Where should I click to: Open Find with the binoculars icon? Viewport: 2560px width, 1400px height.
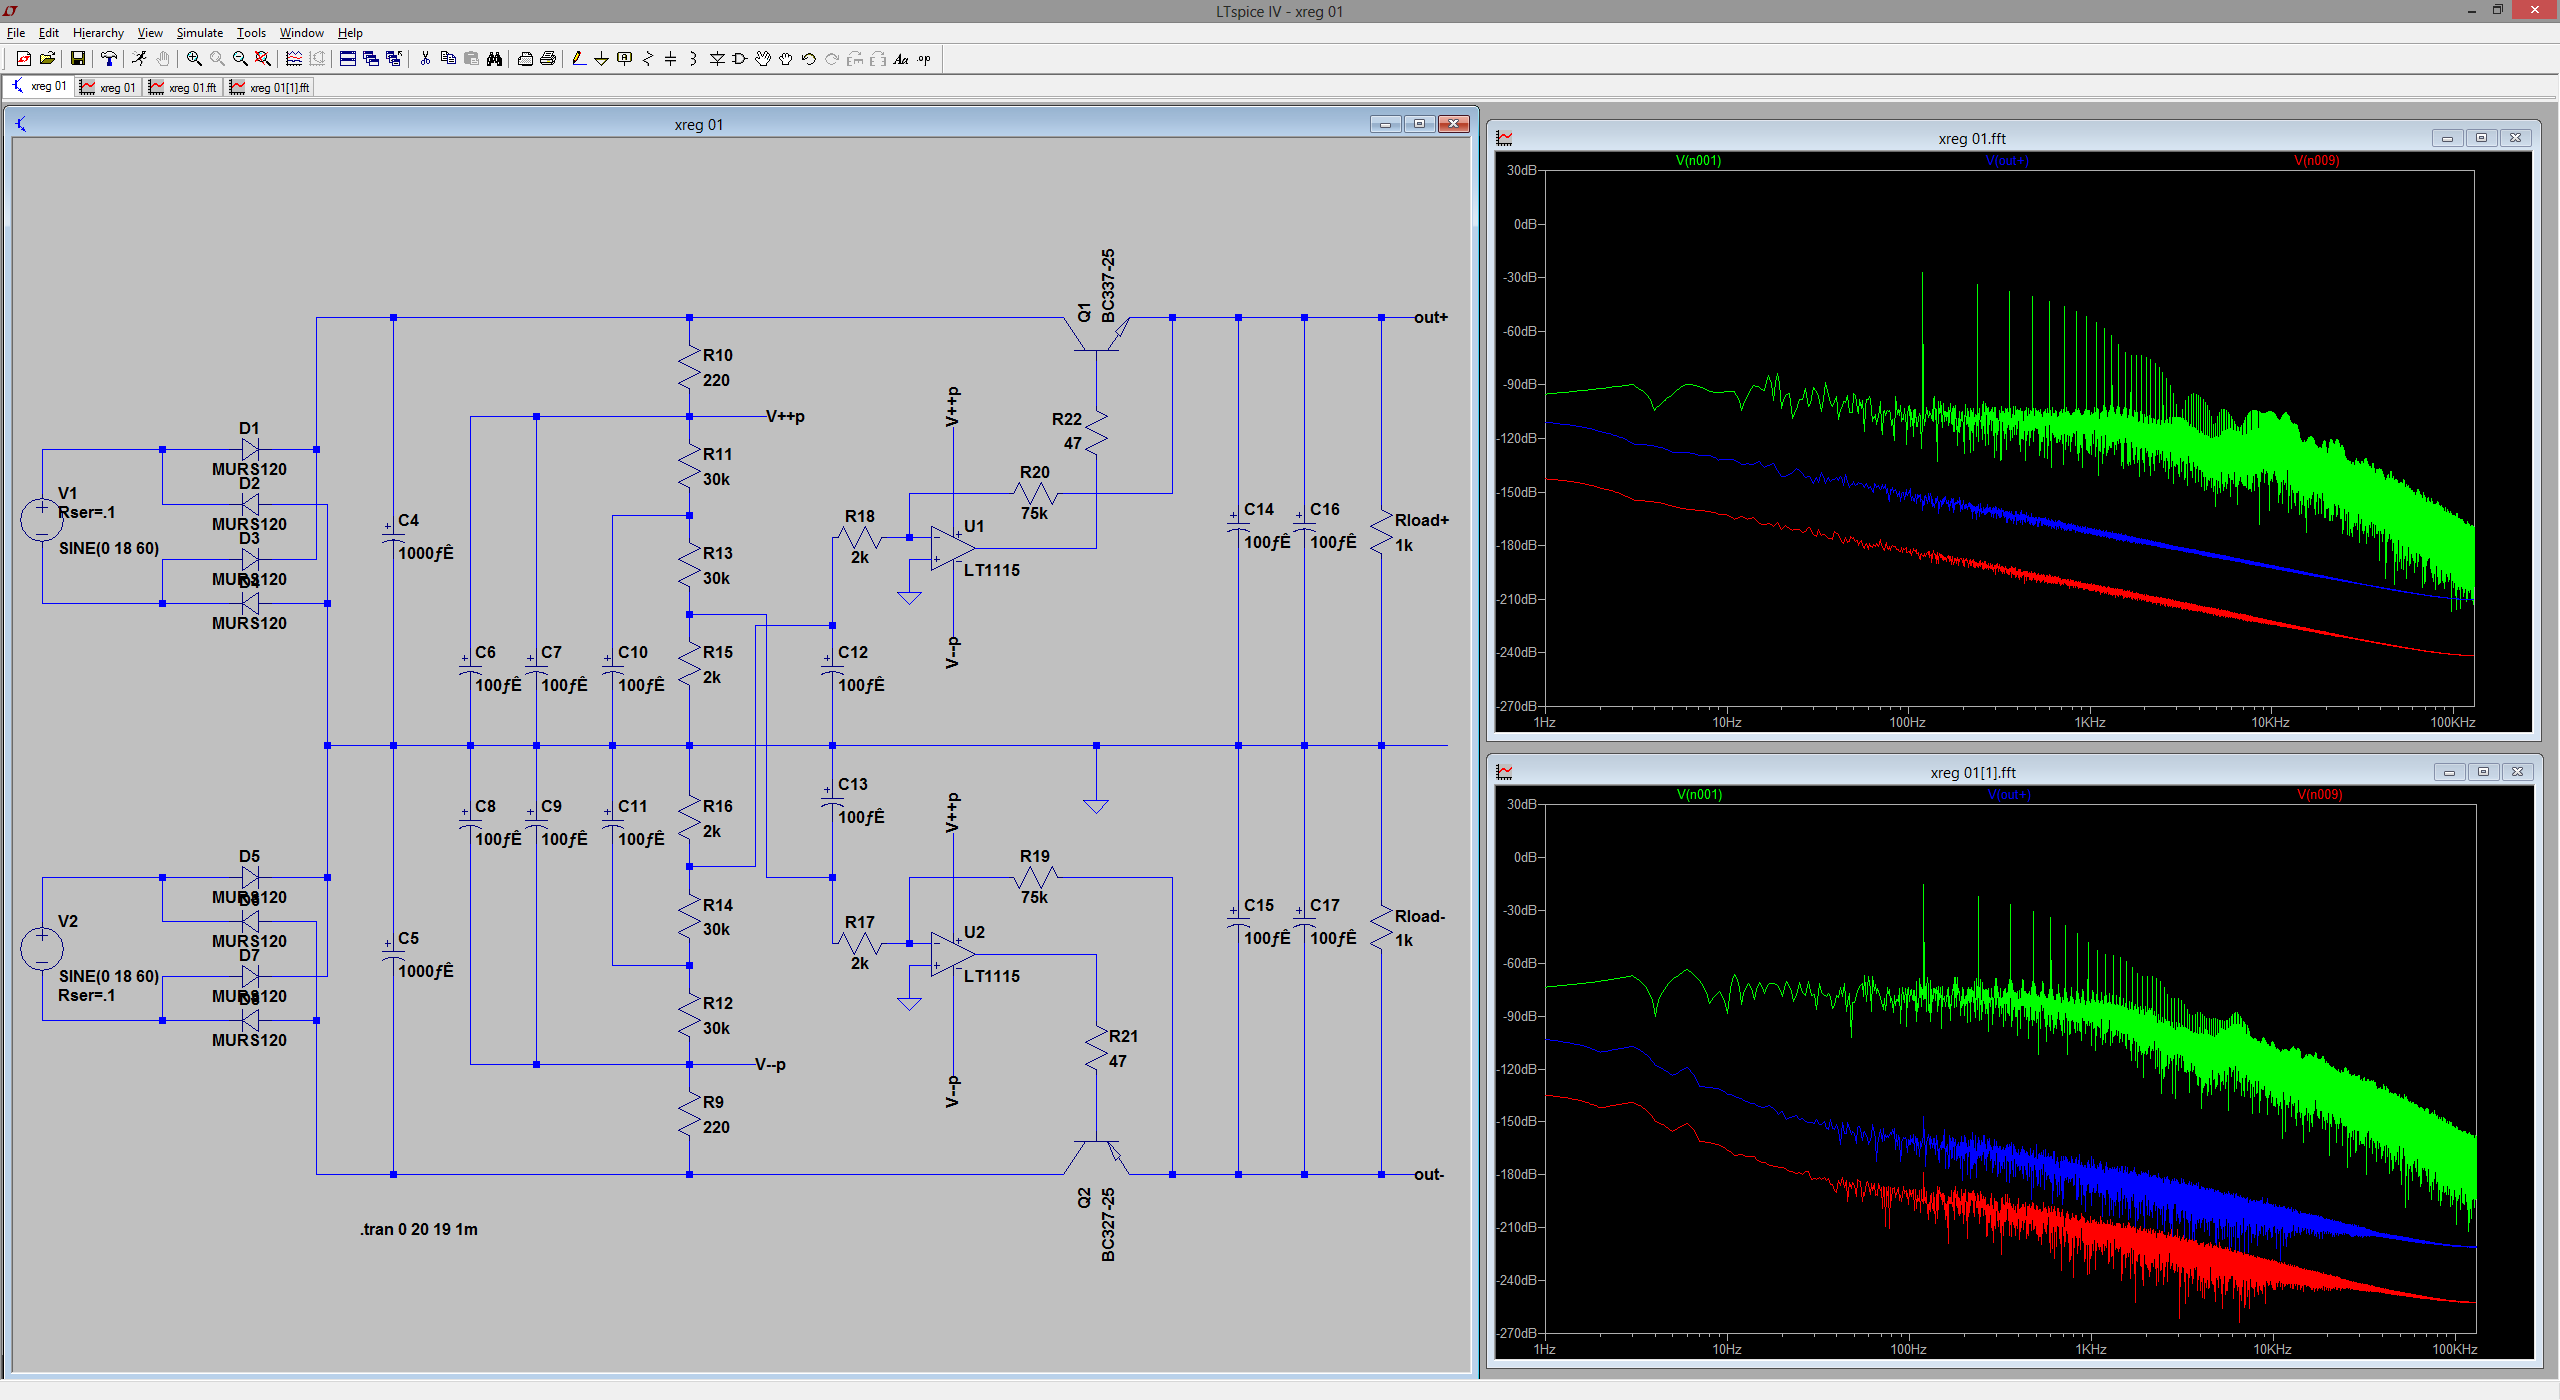[x=494, y=59]
